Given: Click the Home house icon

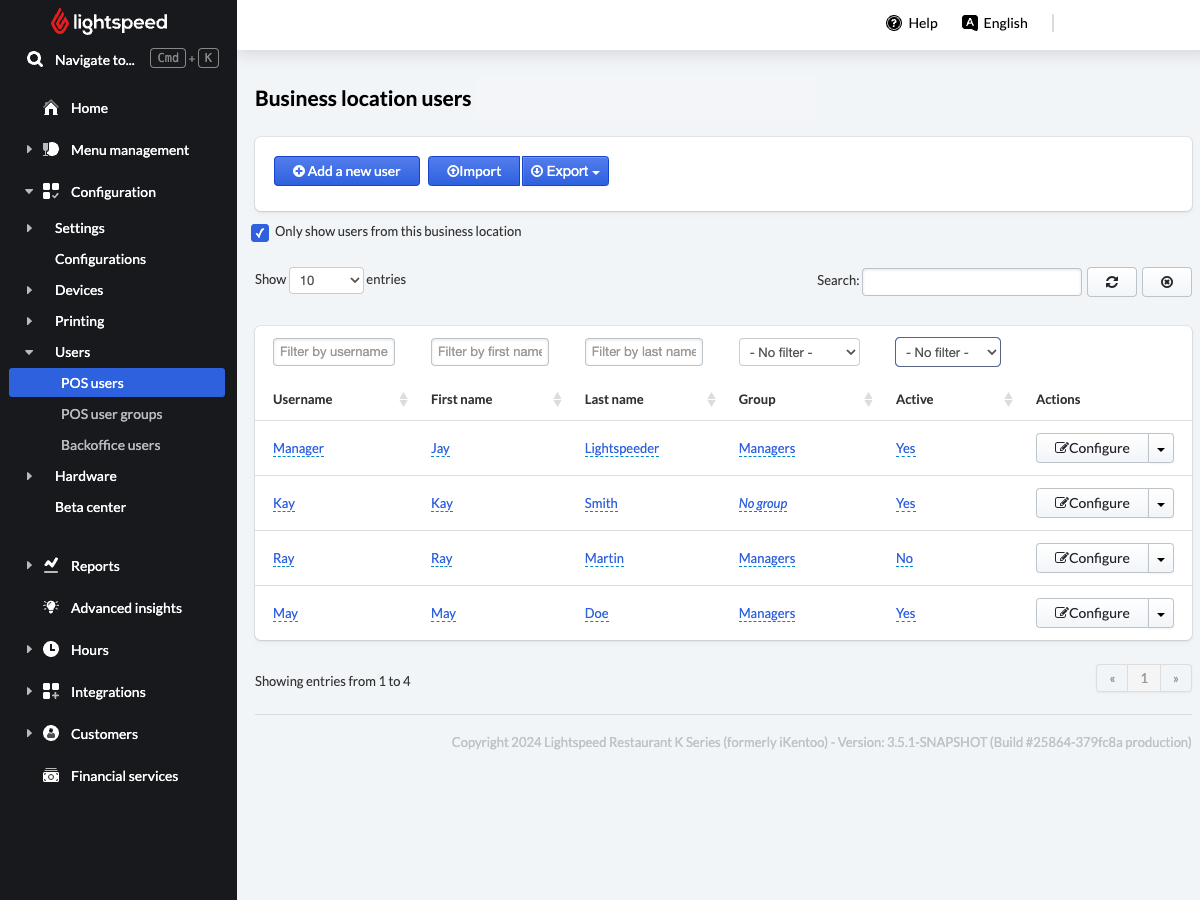Looking at the screenshot, I should click(x=51, y=108).
